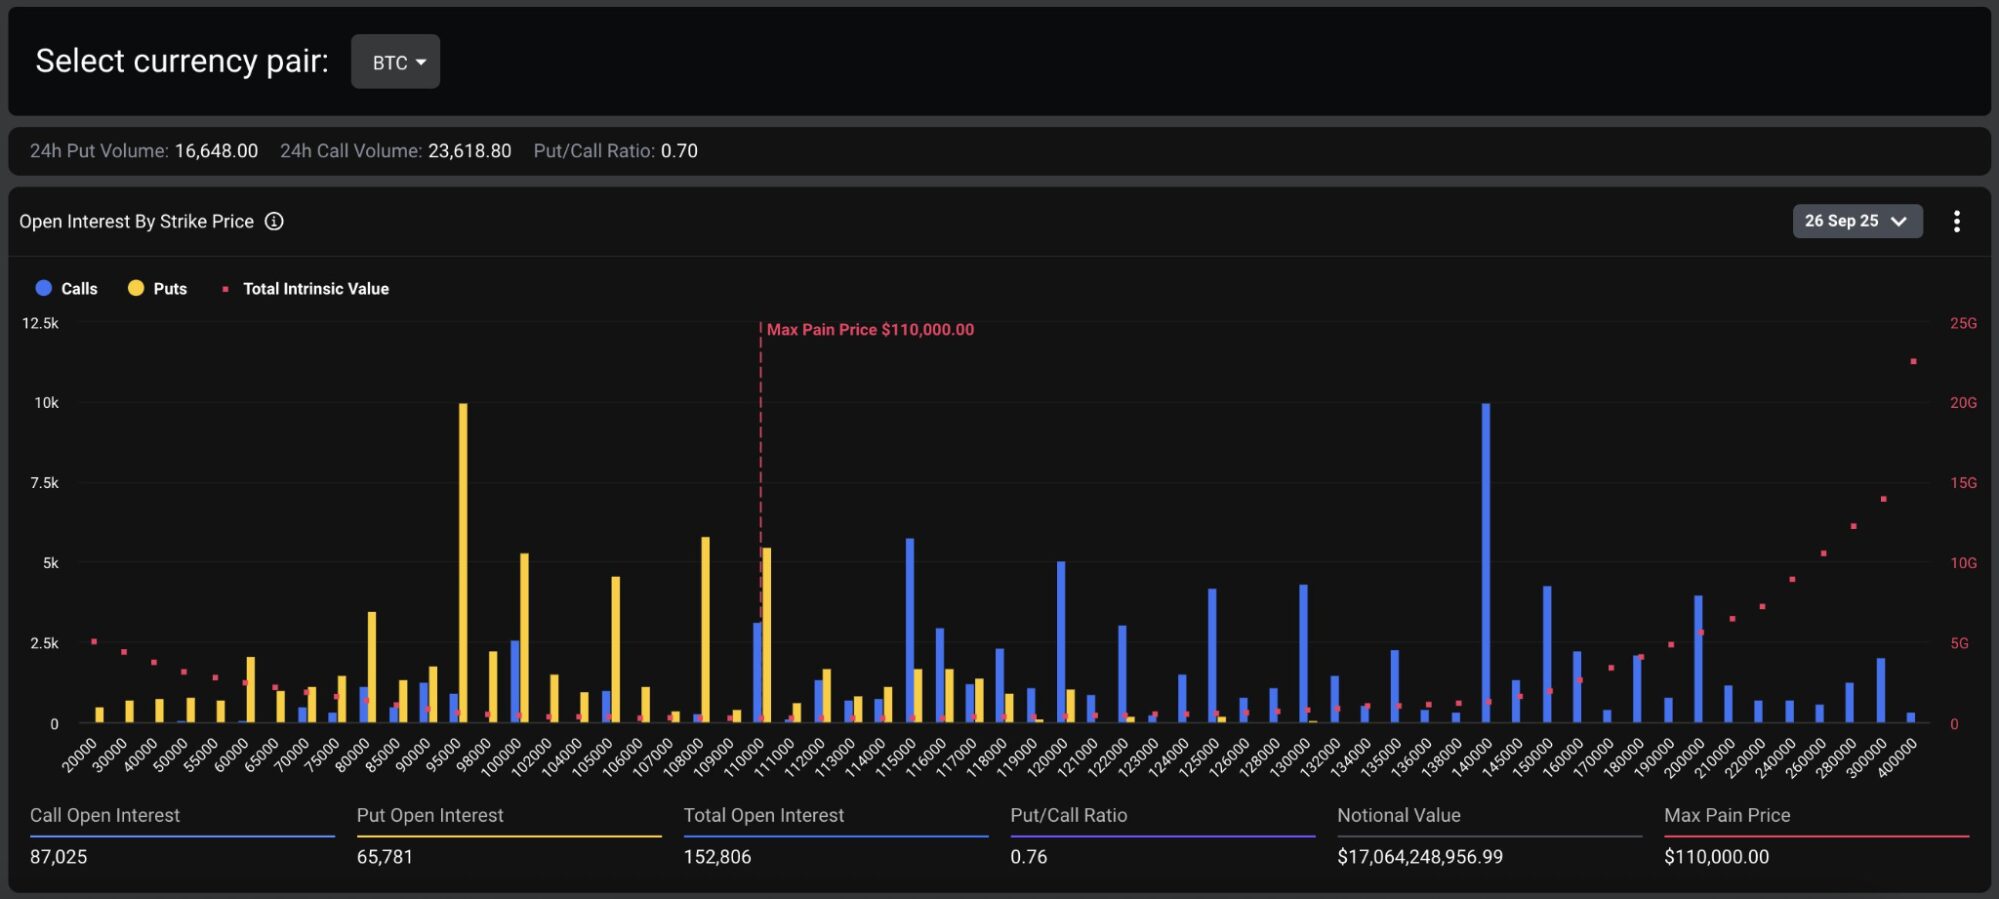Open the BTC currency pair dropdown
Image resolution: width=1999 pixels, height=899 pixels.
(395, 62)
